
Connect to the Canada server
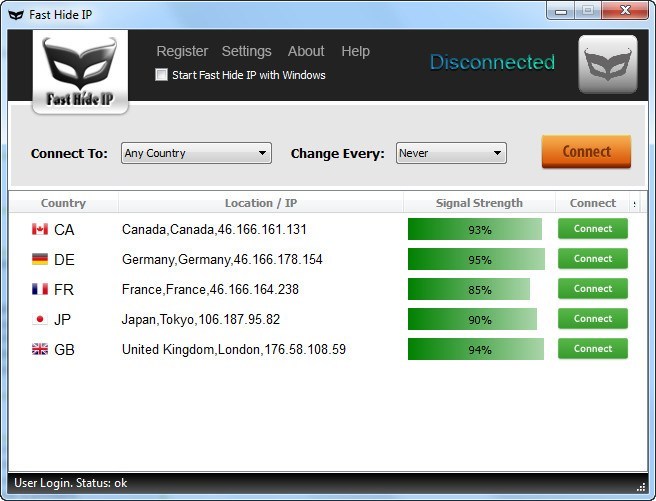coord(593,228)
